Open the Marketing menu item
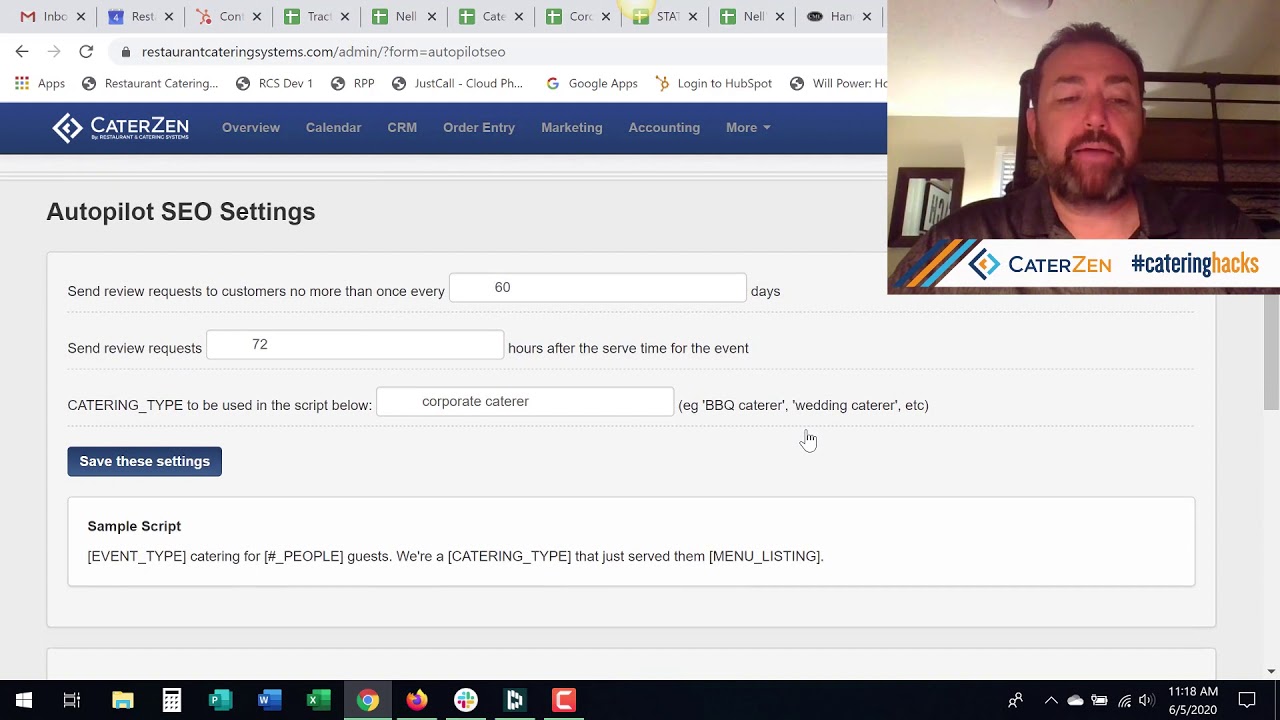 pos(572,127)
